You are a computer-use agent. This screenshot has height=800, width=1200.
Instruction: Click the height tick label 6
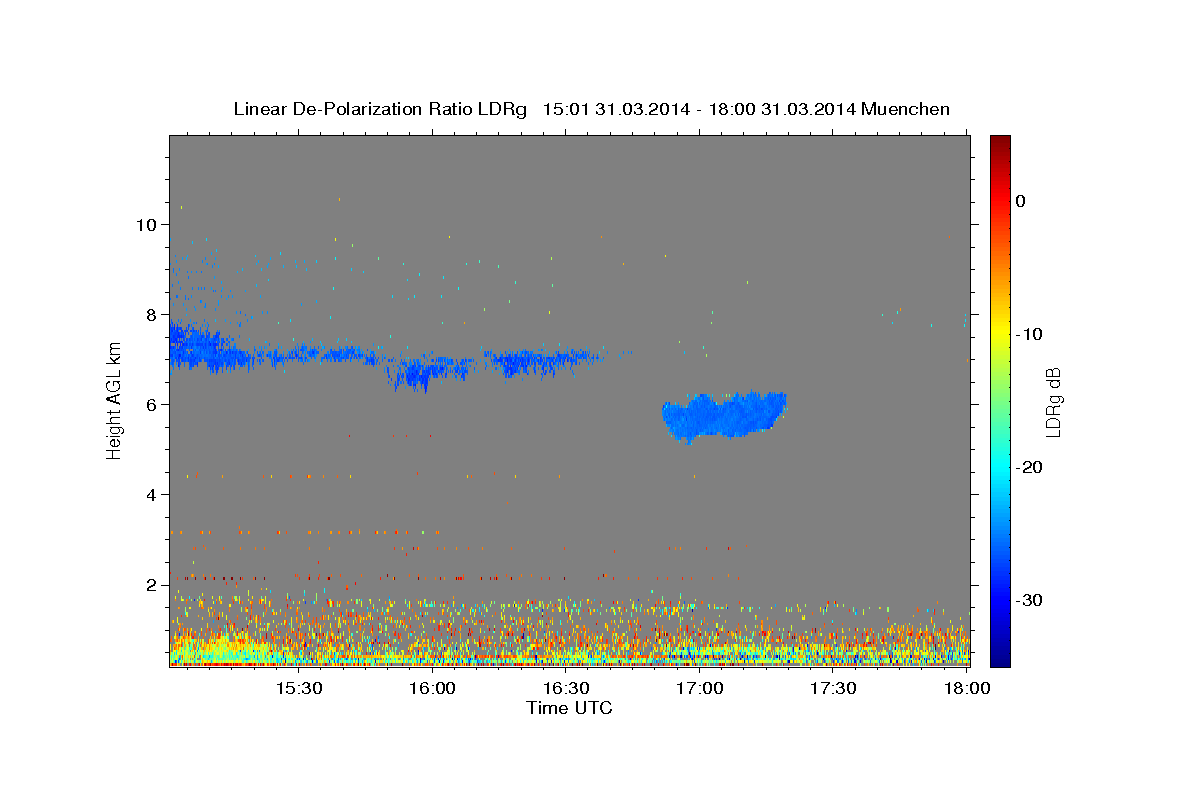click(x=152, y=405)
